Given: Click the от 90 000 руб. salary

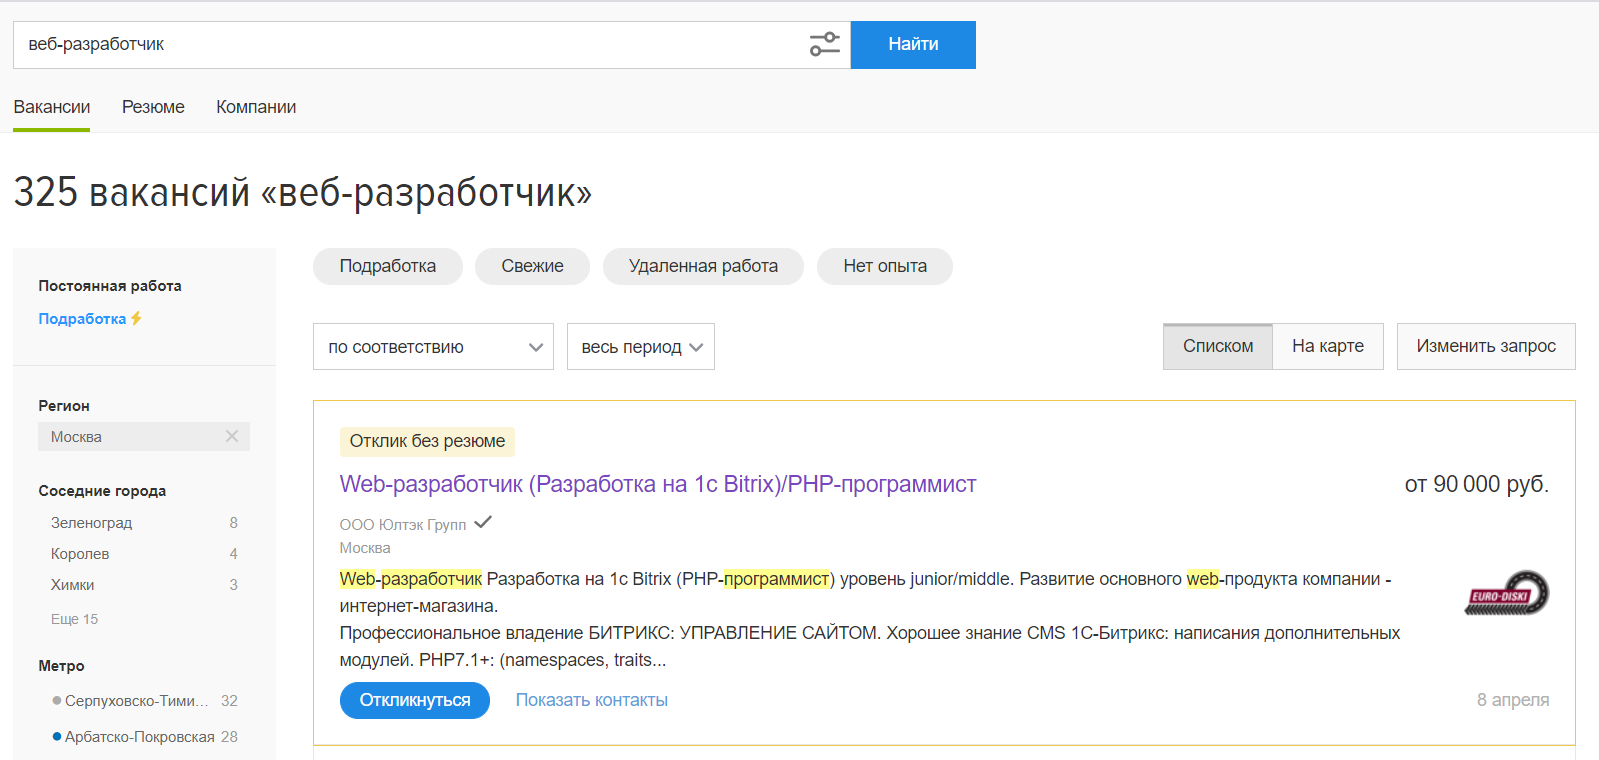Looking at the screenshot, I should click(x=1477, y=484).
